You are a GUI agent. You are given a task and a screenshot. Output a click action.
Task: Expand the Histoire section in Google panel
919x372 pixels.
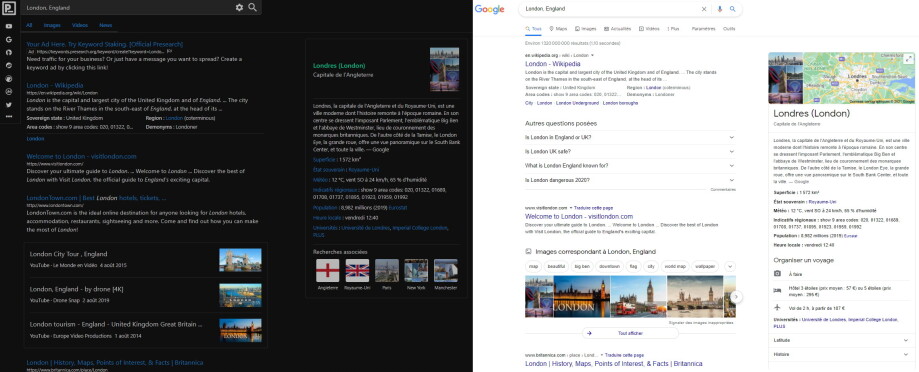[841, 354]
